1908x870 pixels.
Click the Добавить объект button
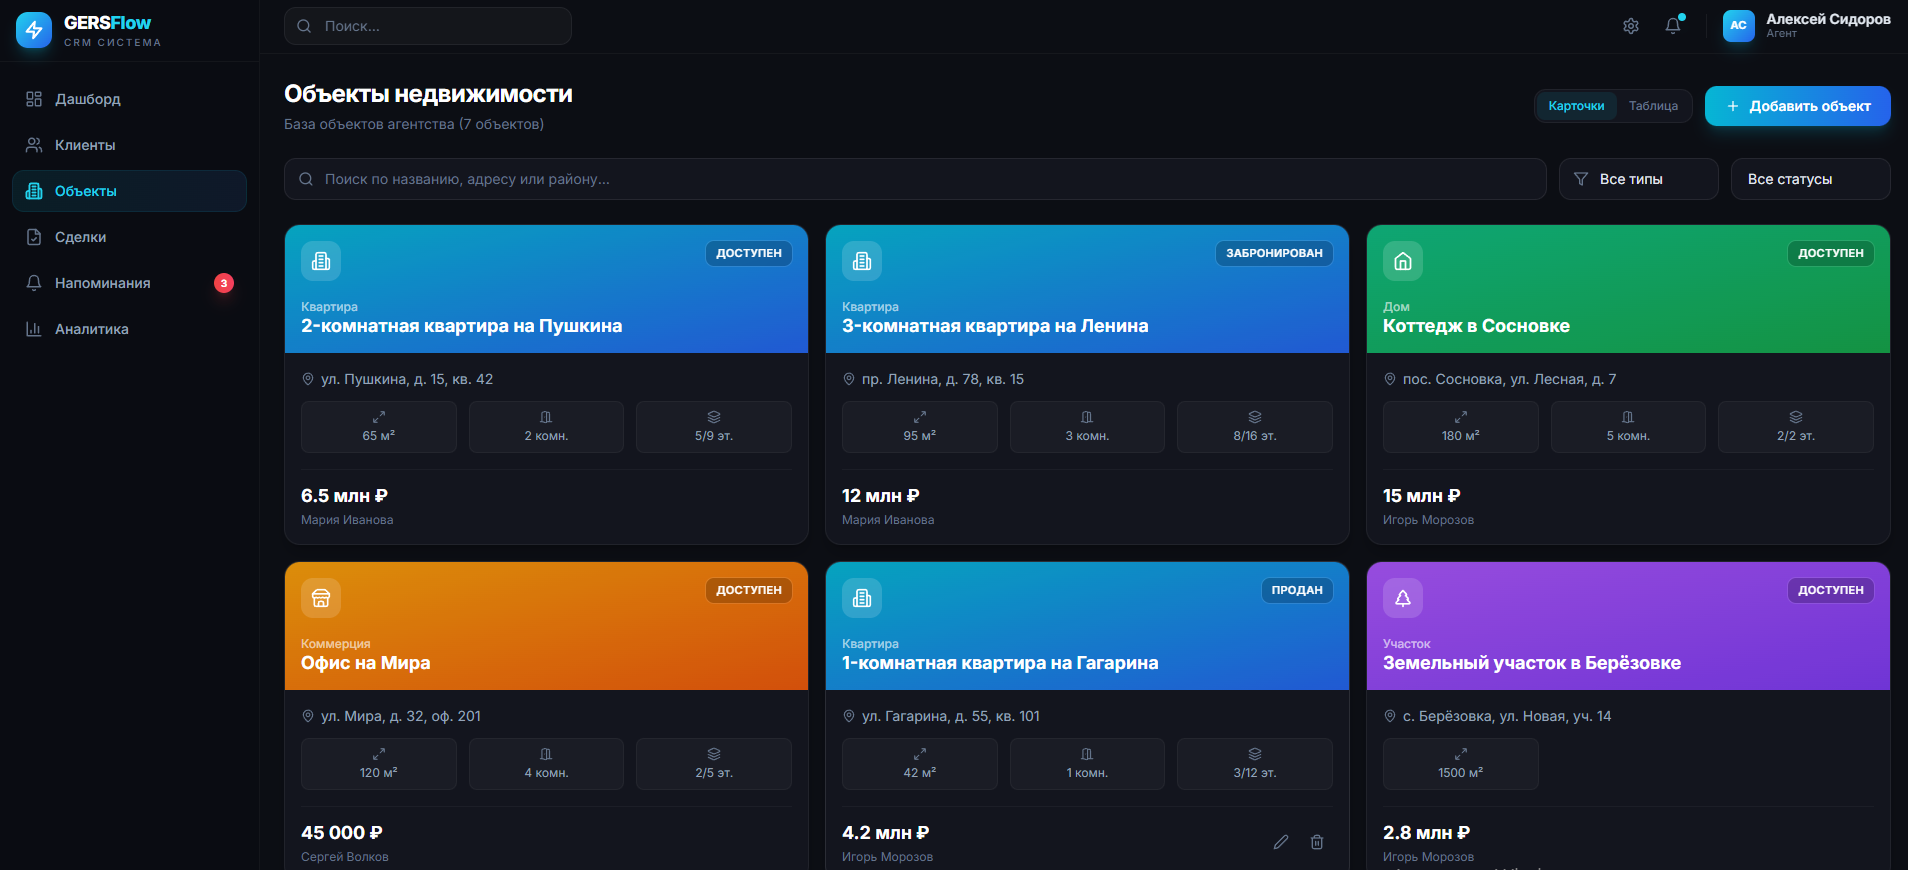click(x=1797, y=106)
